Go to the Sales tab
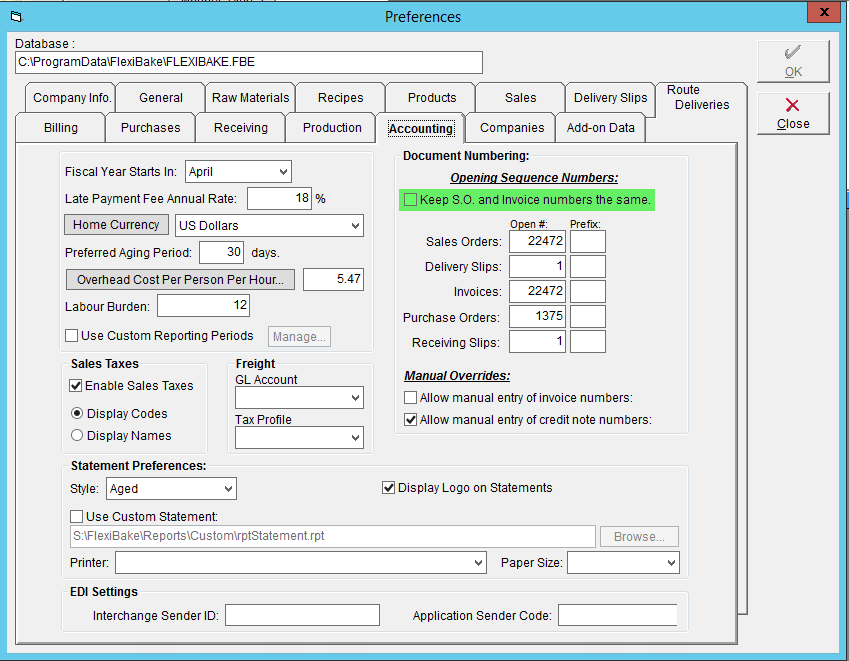 520,98
